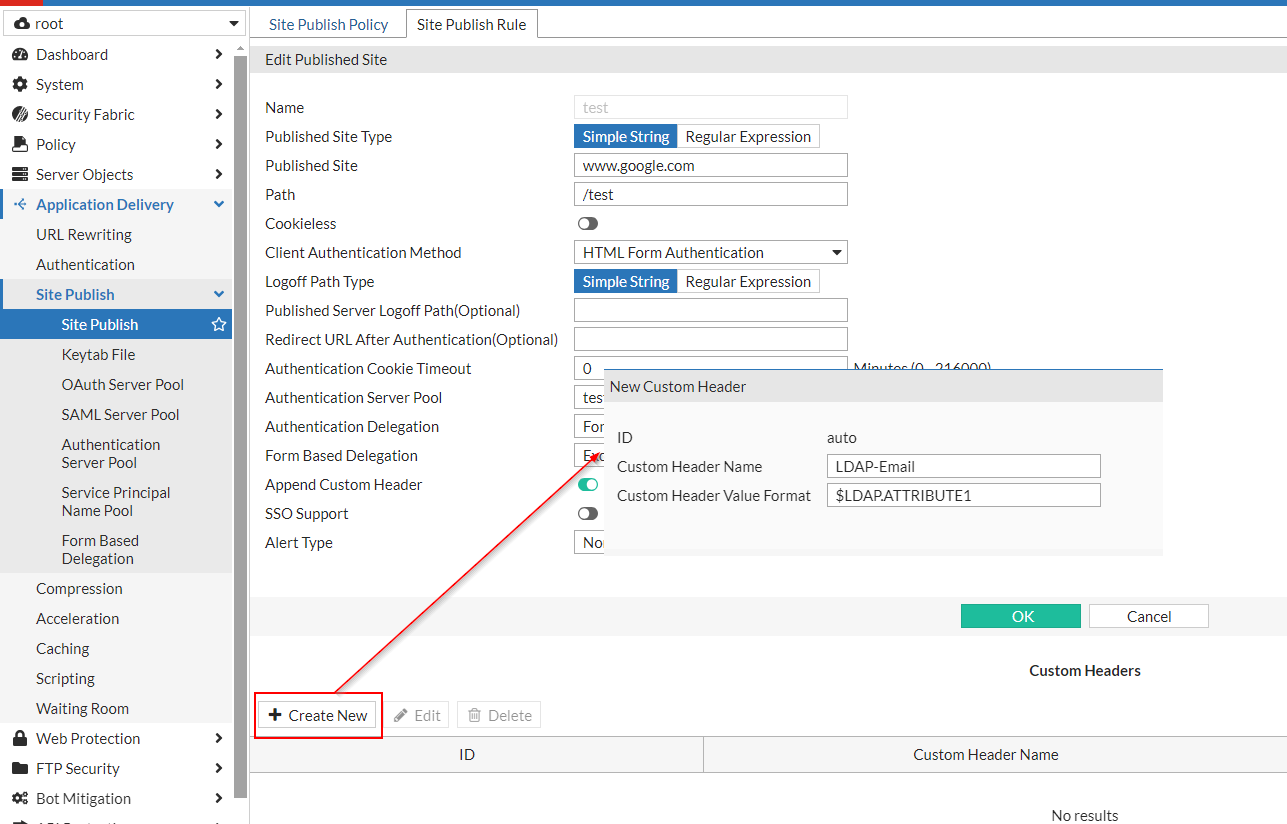Open the root VDOM selector dropdown
Screen dimensions: 1287x824
click(123, 23)
